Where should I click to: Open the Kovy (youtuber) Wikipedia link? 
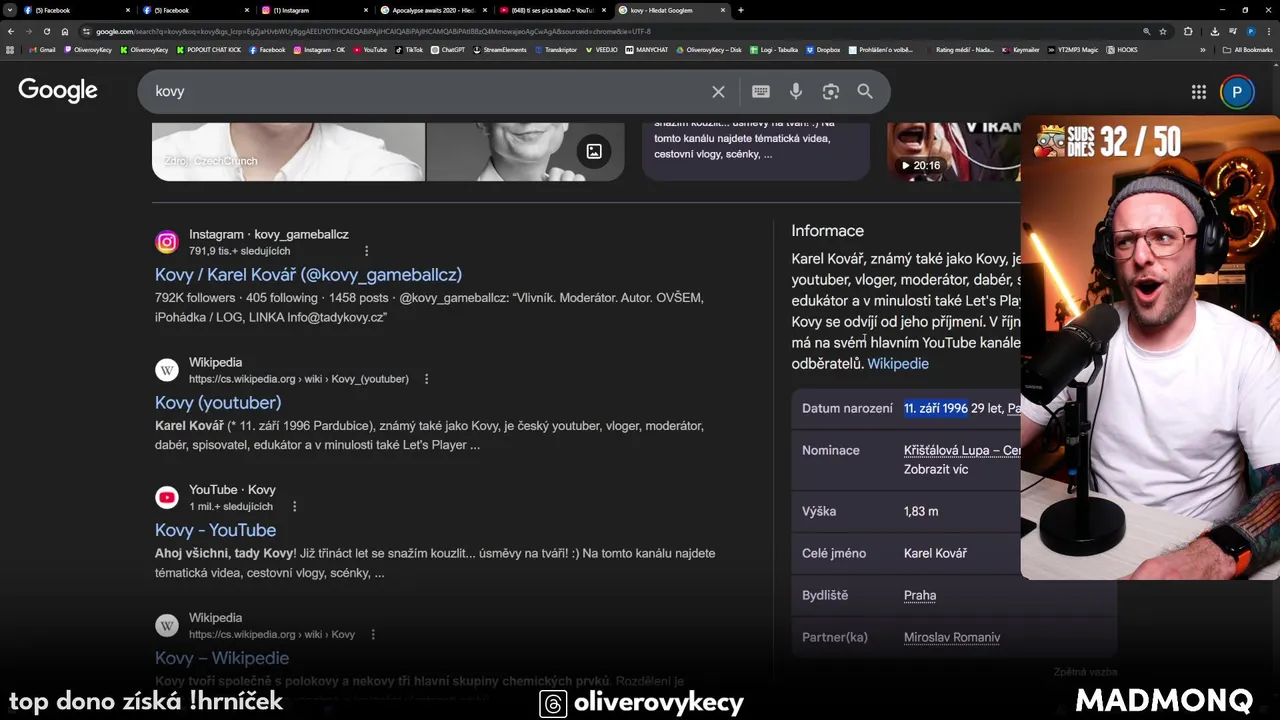click(218, 402)
